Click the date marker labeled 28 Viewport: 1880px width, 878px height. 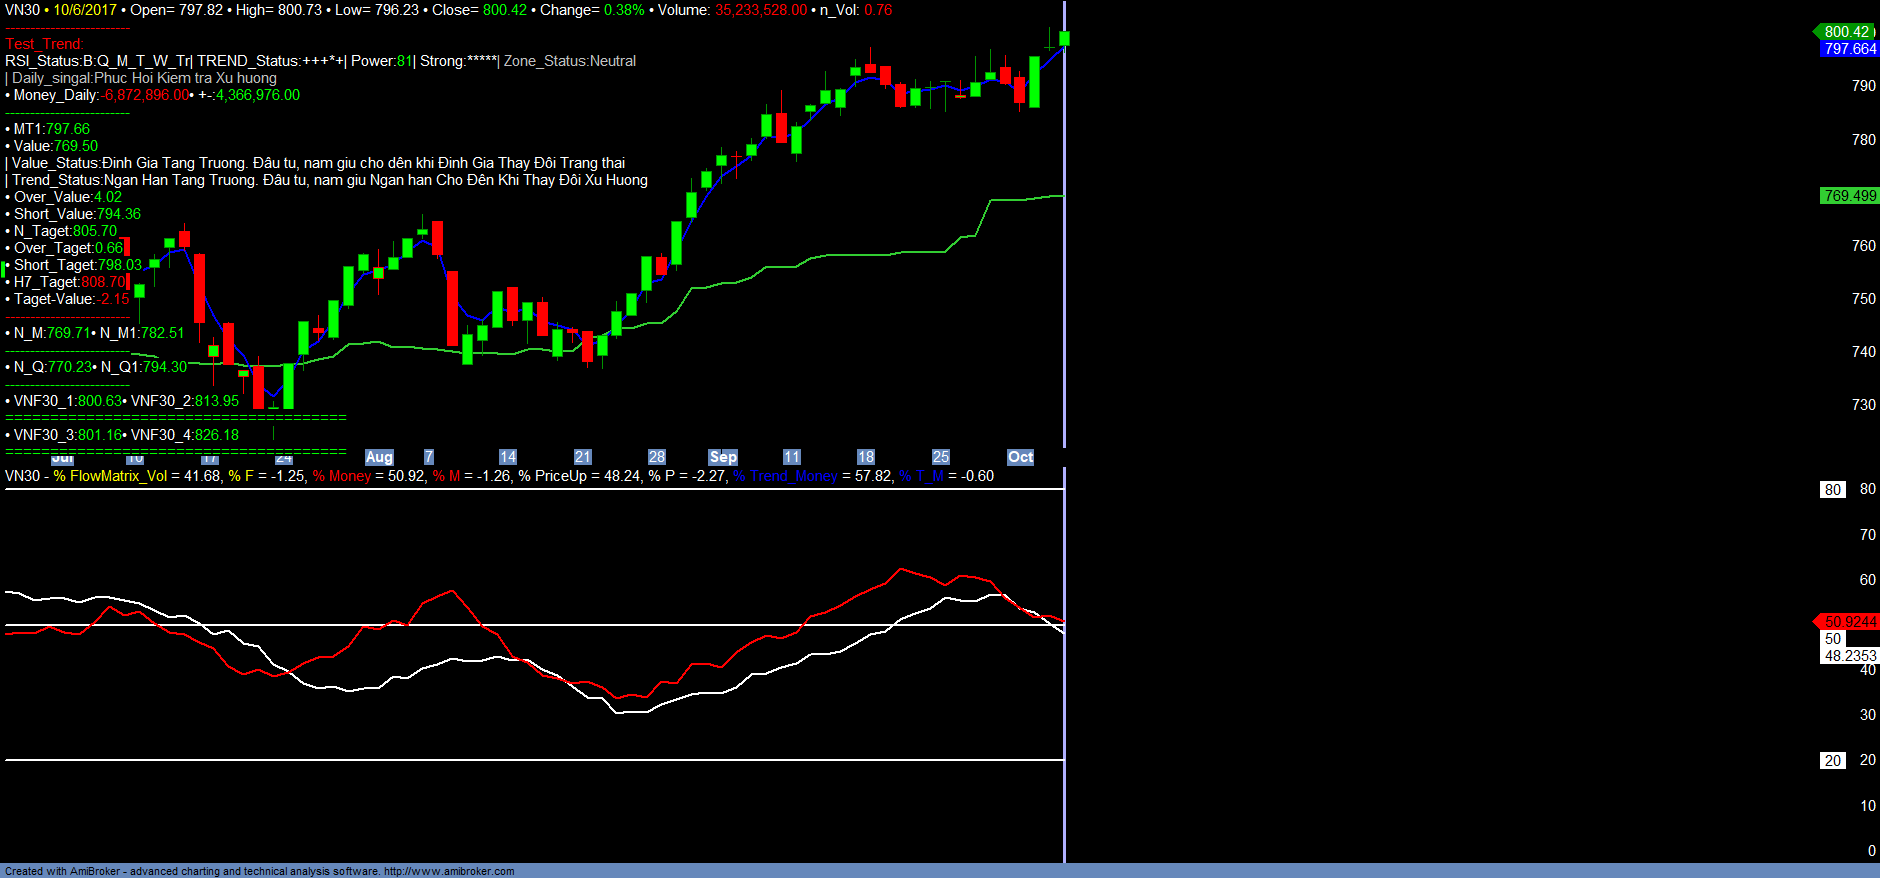657,457
